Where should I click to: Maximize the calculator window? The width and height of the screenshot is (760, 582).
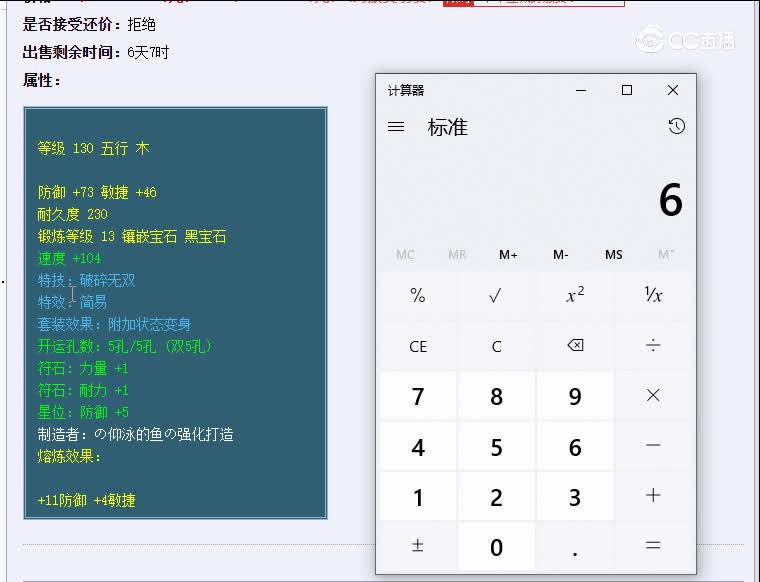pos(627,90)
